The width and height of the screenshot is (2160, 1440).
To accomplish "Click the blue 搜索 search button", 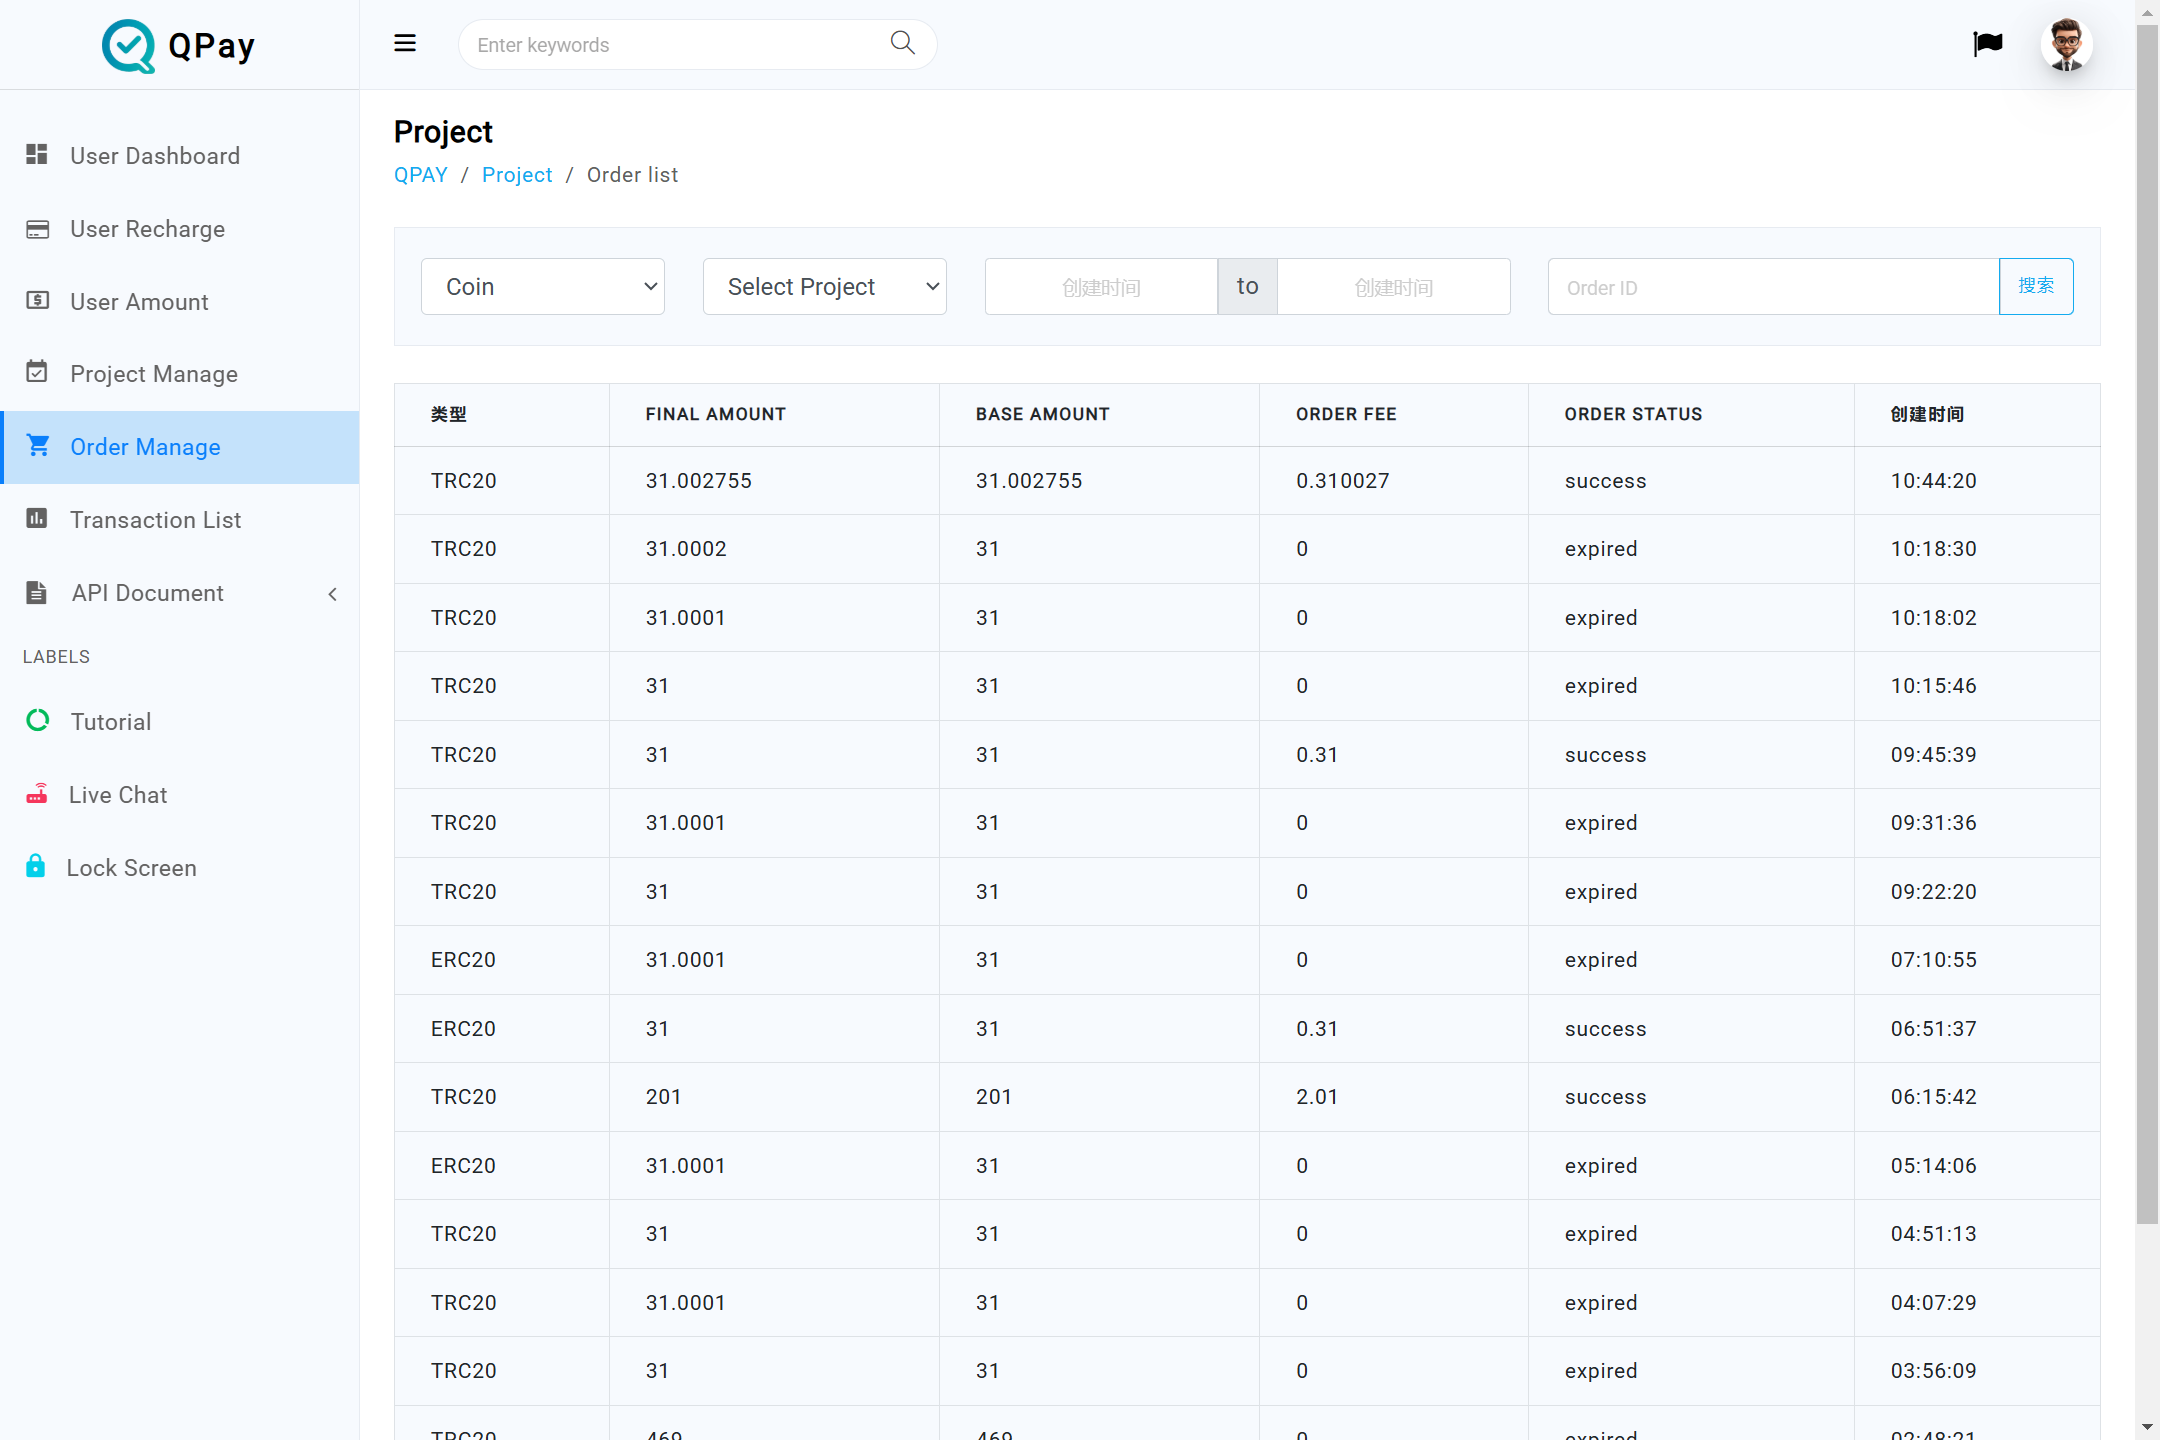I will tap(2035, 287).
